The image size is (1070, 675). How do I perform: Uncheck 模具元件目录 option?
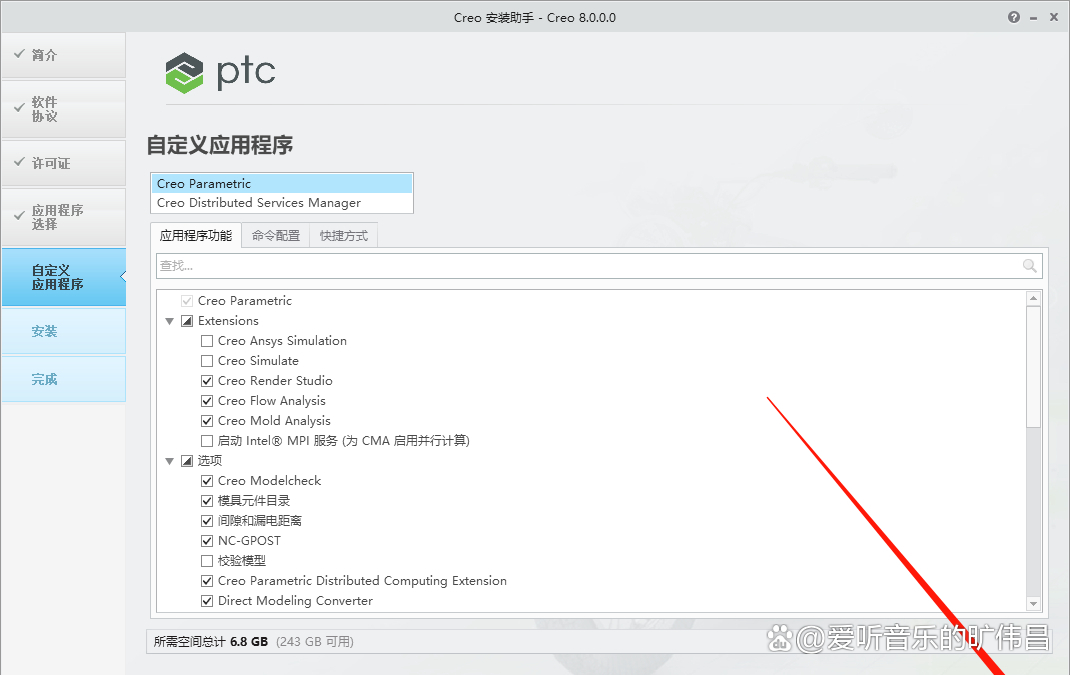click(207, 501)
